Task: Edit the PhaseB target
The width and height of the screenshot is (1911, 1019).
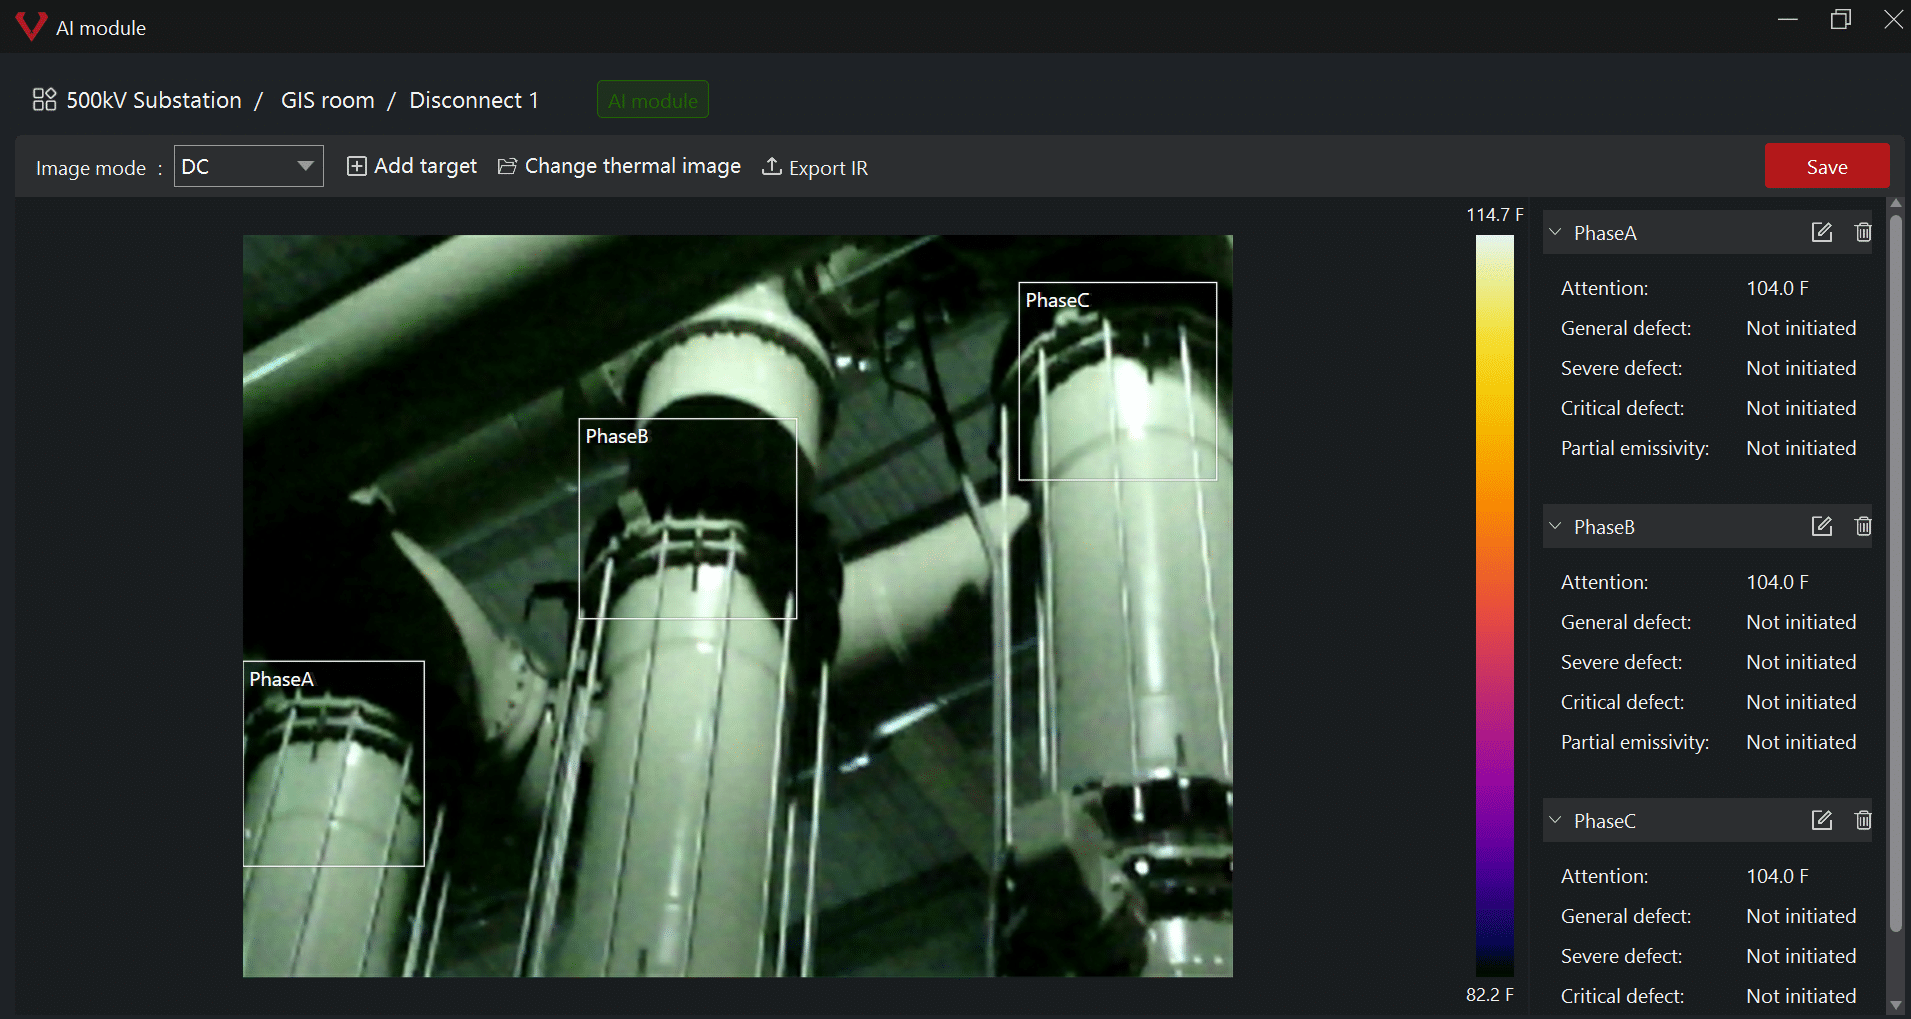Action: tap(1822, 526)
